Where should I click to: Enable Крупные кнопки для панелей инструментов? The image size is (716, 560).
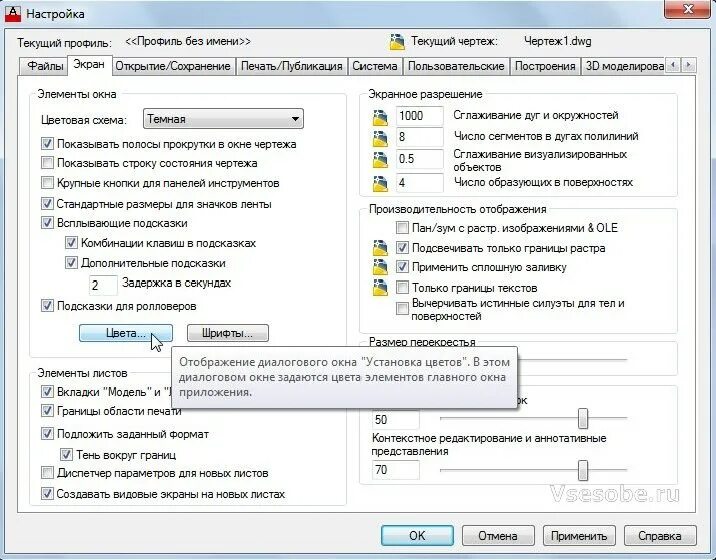[x=47, y=183]
